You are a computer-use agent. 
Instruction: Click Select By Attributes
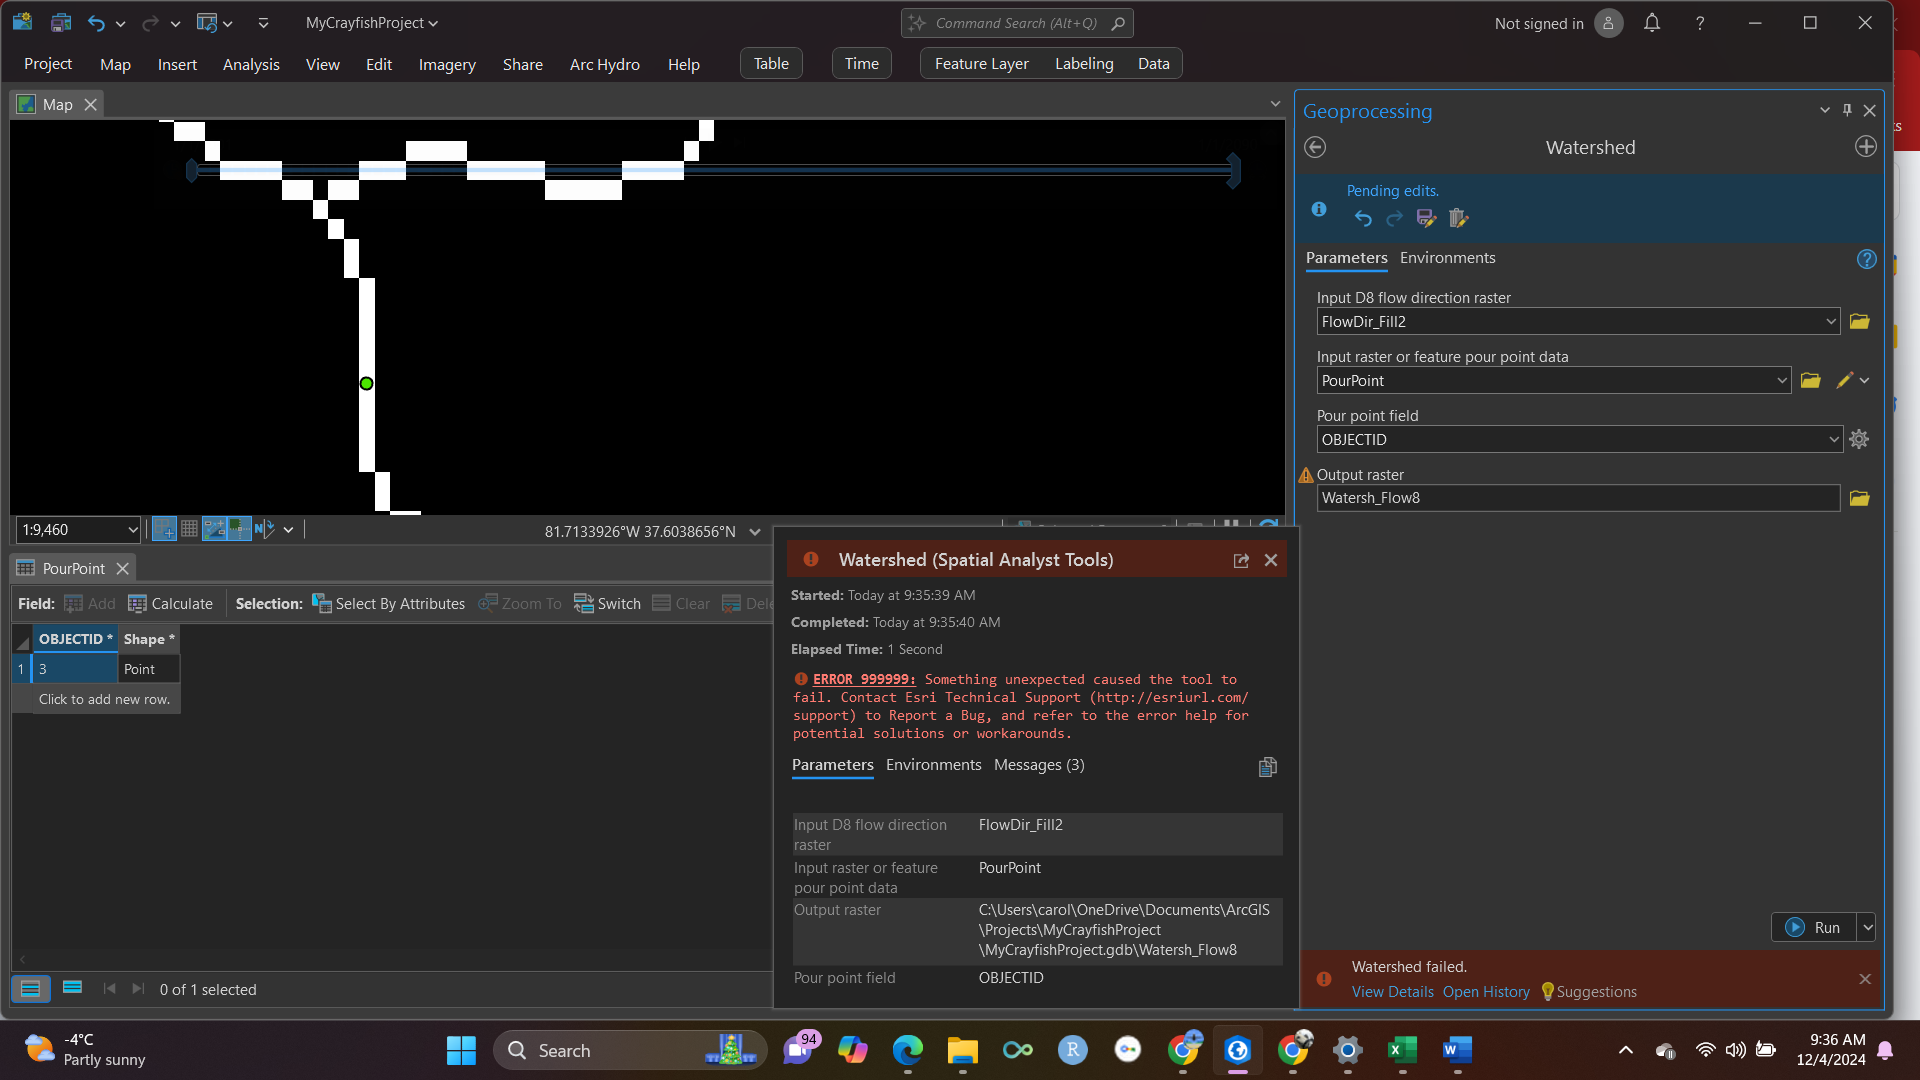point(388,604)
